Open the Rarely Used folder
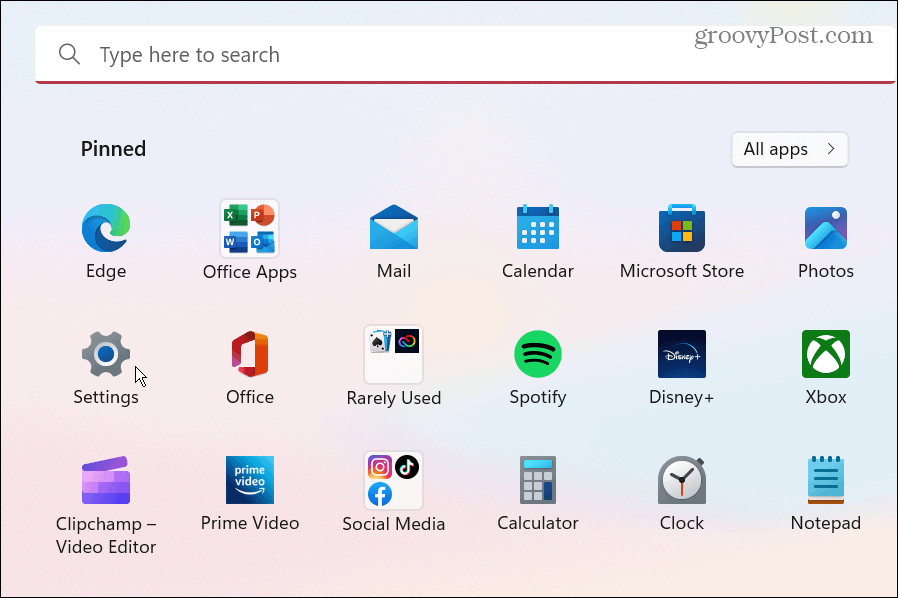 (x=393, y=355)
